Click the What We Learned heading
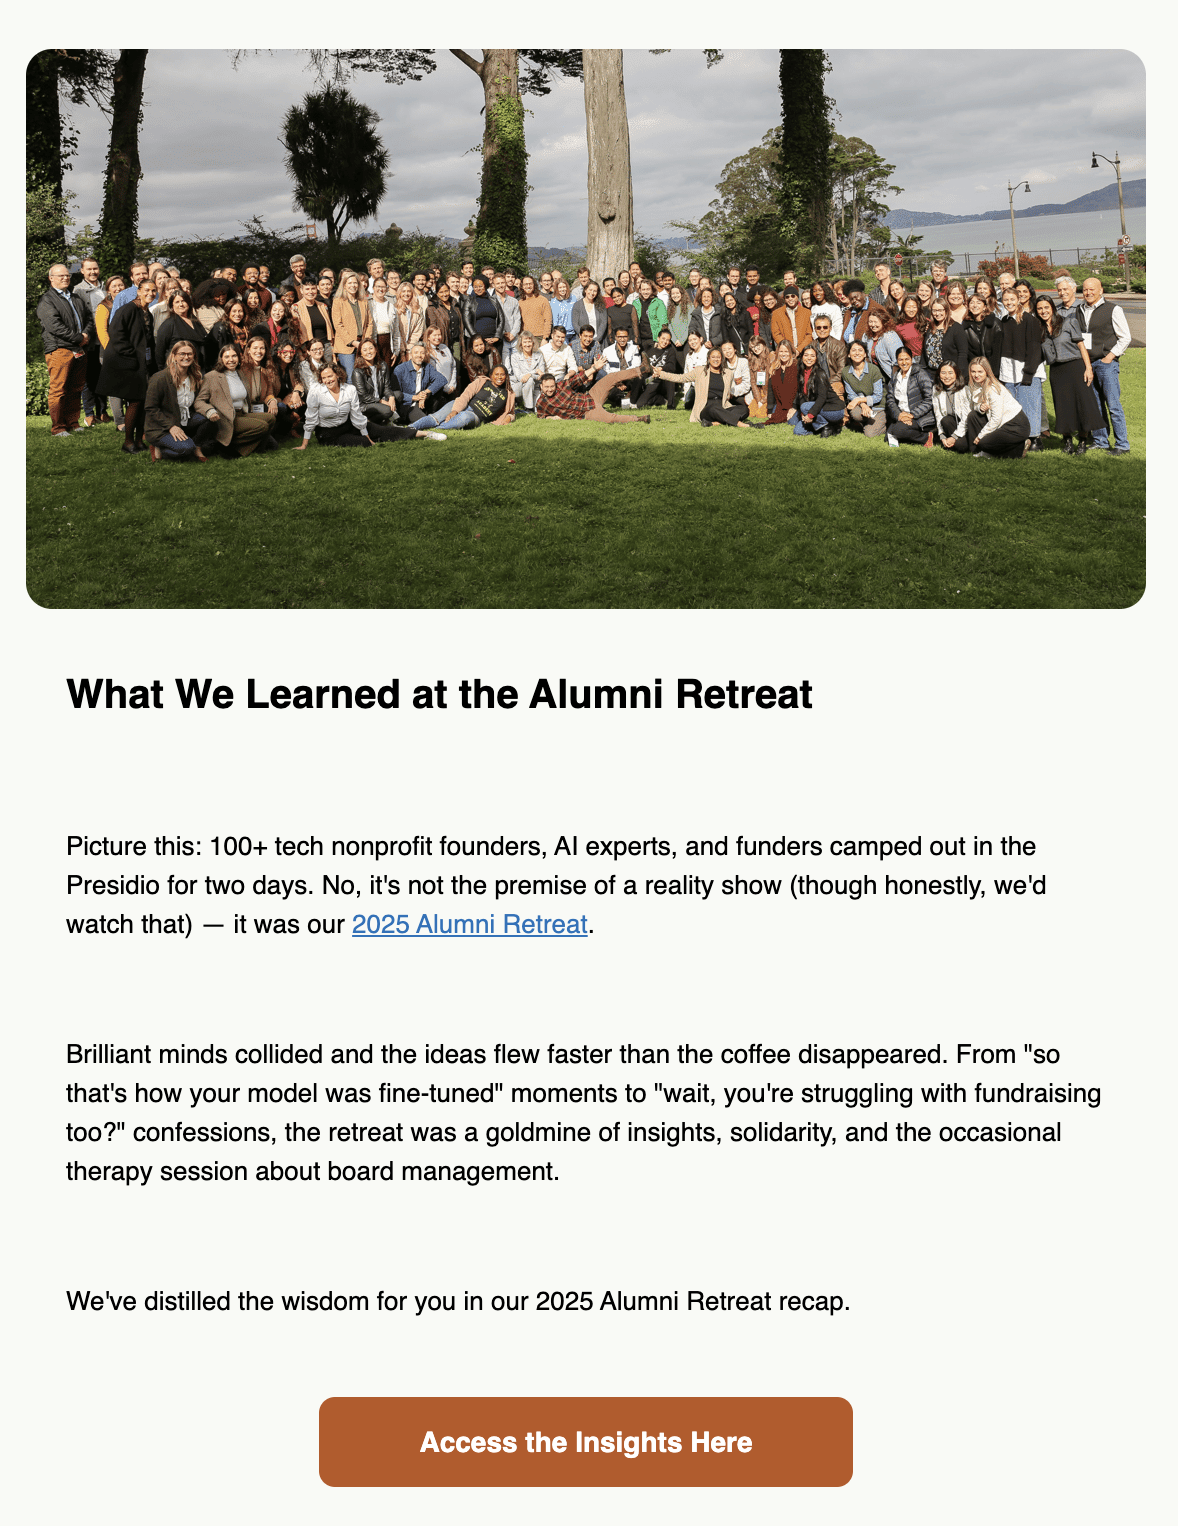 point(439,694)
